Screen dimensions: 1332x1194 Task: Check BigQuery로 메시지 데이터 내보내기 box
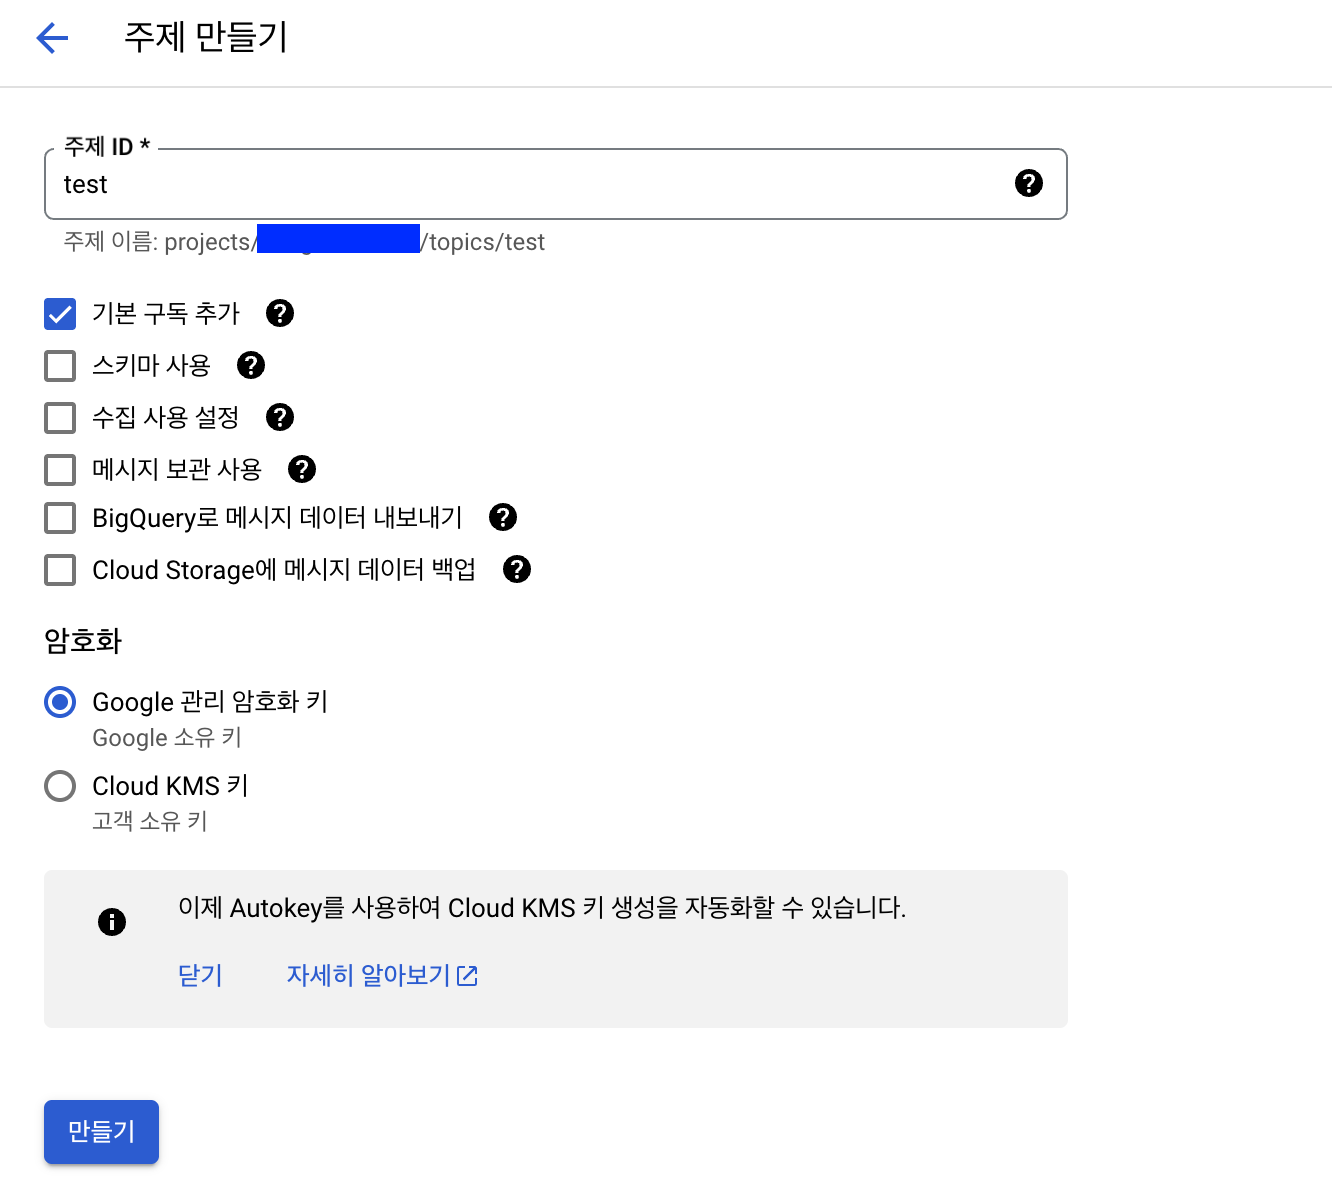(x=60, y=518)
